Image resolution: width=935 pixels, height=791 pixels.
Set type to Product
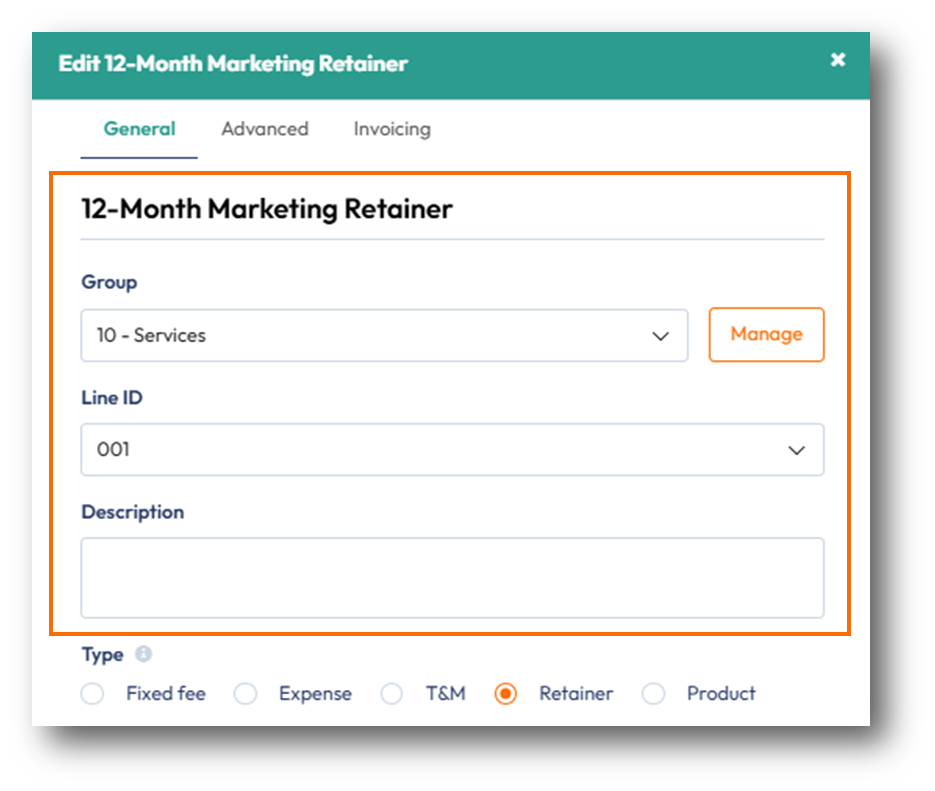654,694
